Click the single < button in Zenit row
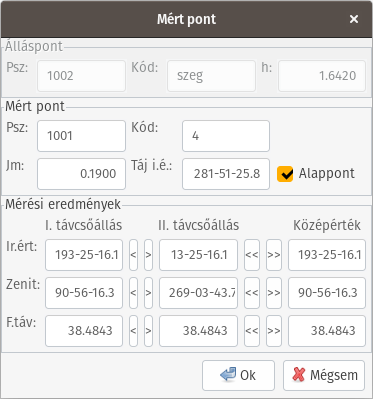The image size is (373, 399). [133, 293]
